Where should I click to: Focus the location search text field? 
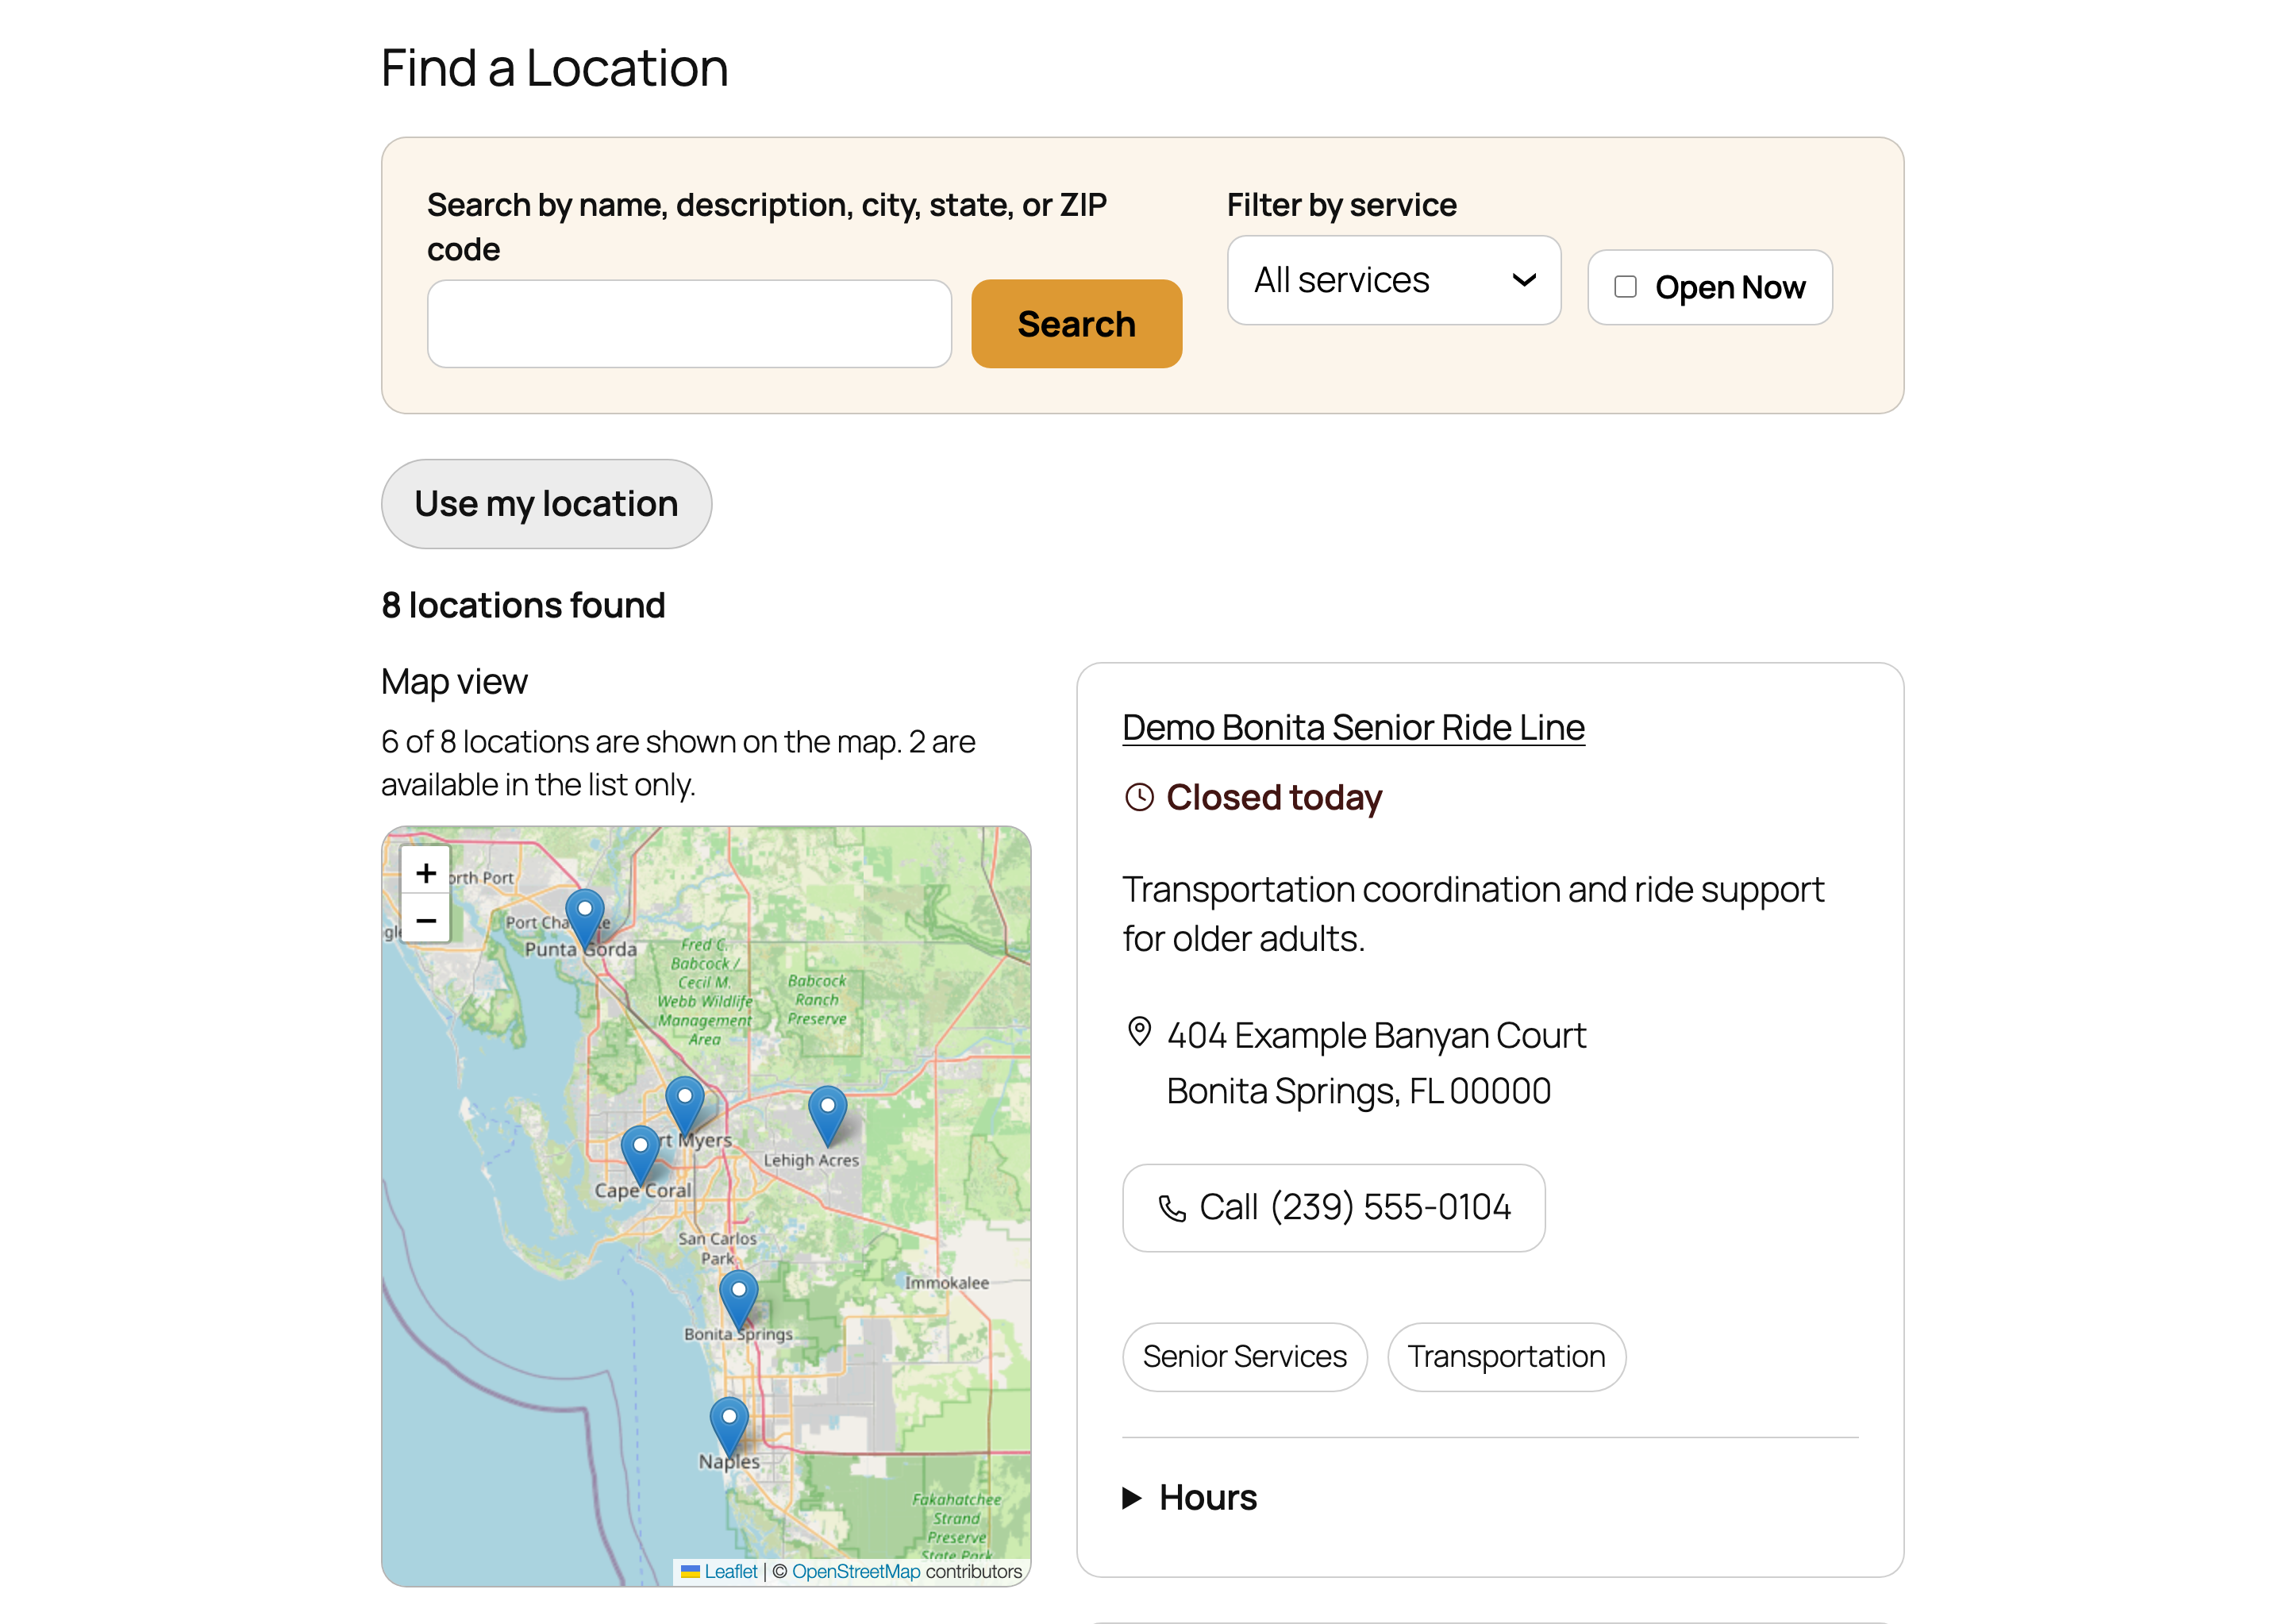689,324
